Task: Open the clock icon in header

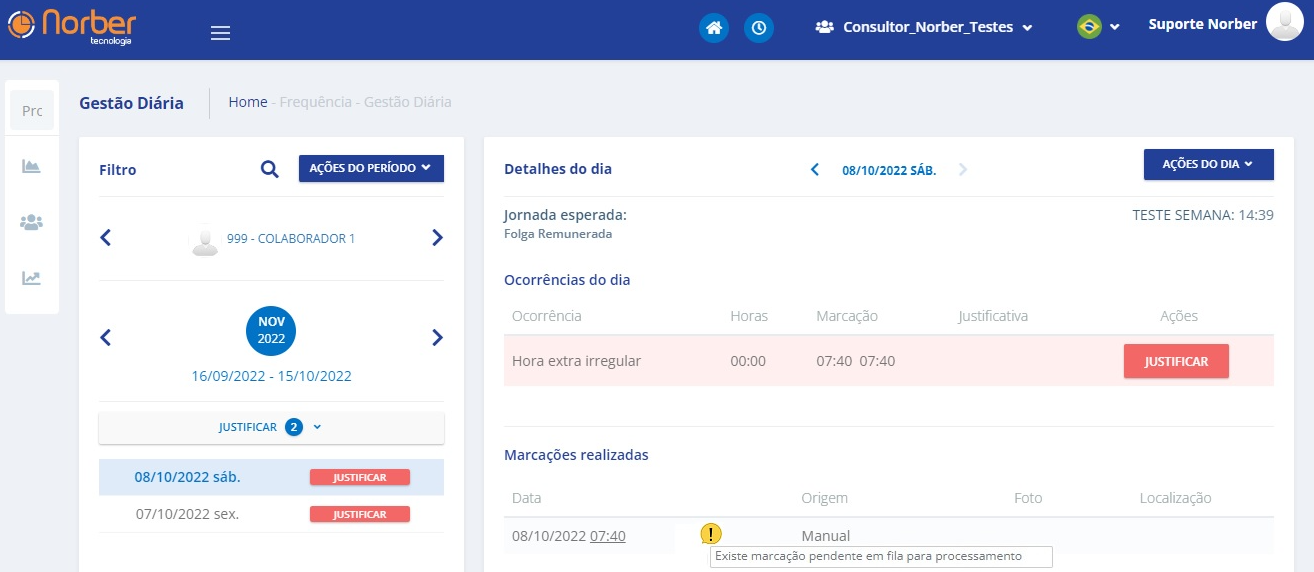Action: [759, 28]
